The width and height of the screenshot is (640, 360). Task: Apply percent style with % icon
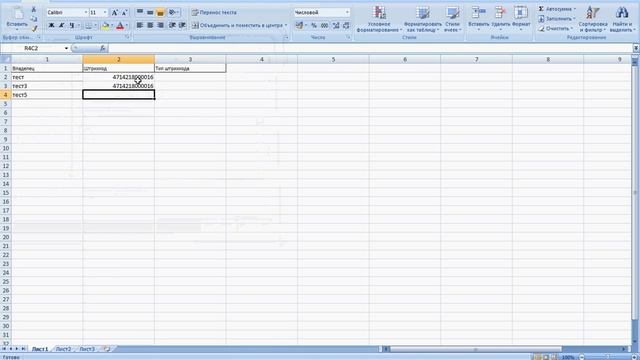(314, 26)
